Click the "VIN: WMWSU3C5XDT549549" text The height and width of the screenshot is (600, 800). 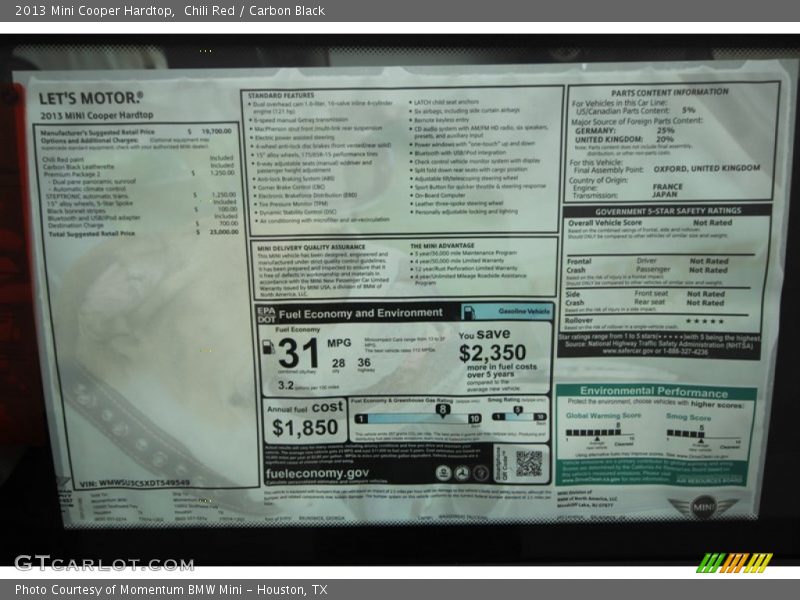click(135, 483)
